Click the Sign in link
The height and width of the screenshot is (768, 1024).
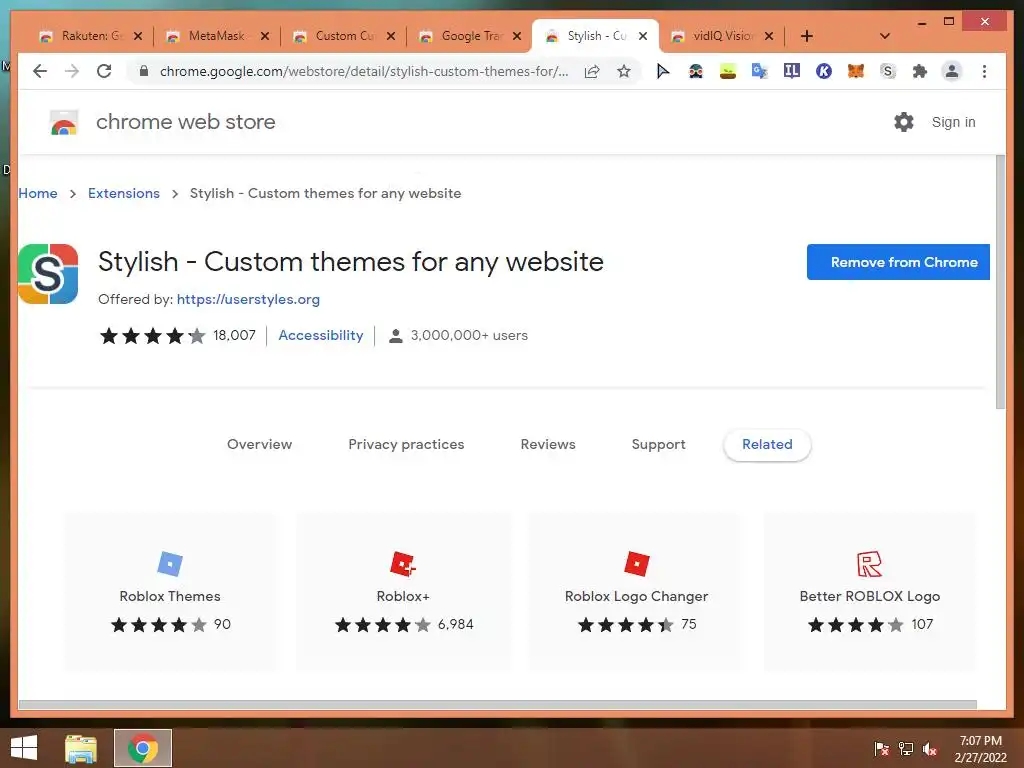(x=953, y=122)
